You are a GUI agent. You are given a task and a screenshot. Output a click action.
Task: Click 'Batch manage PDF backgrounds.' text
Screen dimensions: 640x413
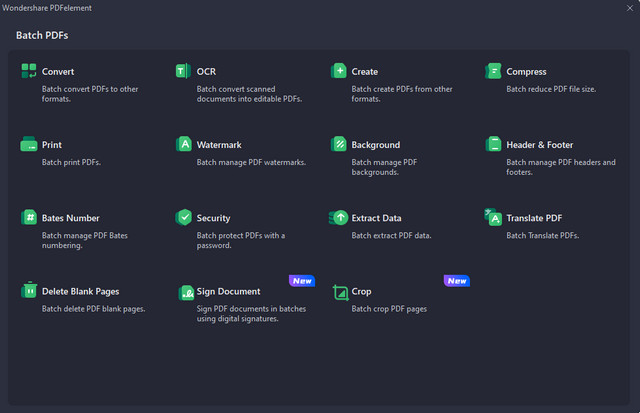coord(384,167)
